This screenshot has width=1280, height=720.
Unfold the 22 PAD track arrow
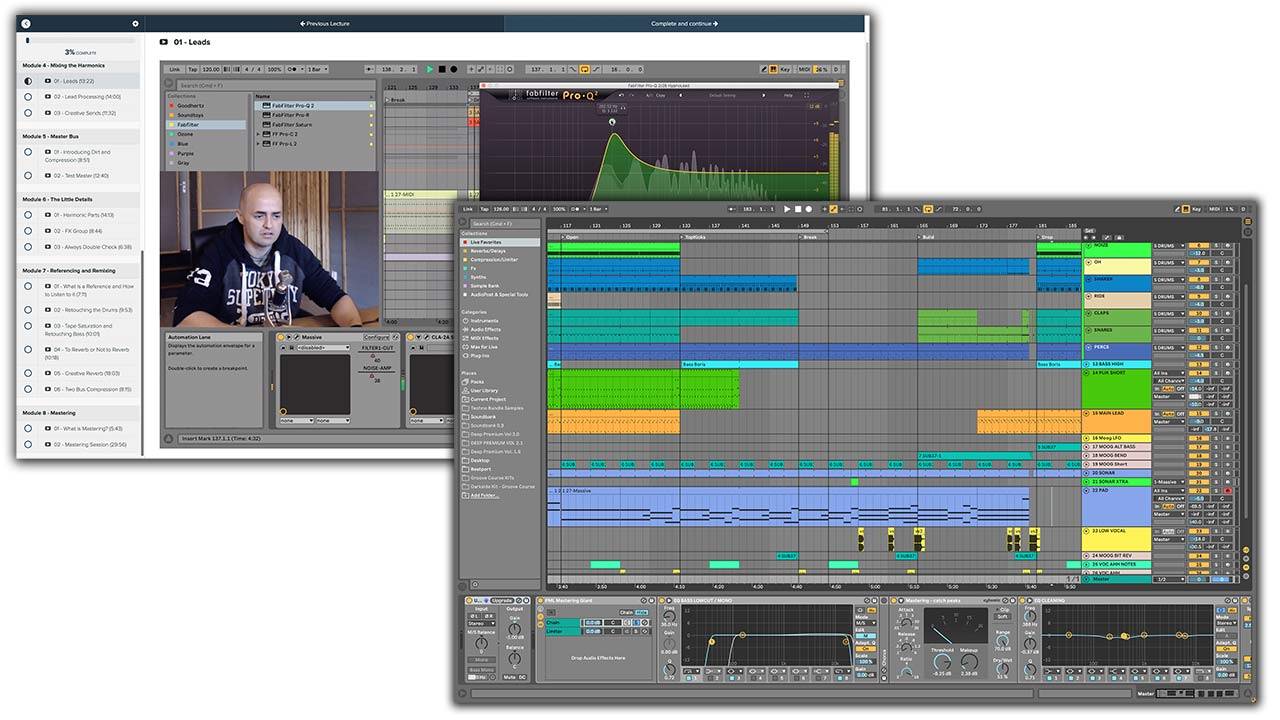click(1088, 490)
